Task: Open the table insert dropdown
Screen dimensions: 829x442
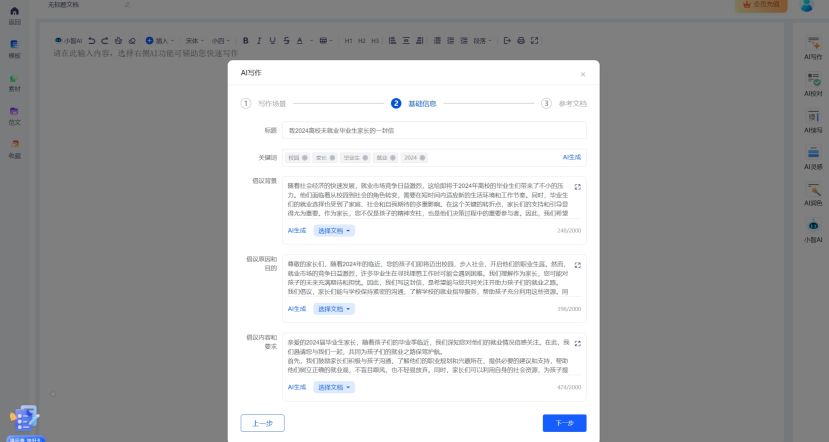Action: (326, 41)
